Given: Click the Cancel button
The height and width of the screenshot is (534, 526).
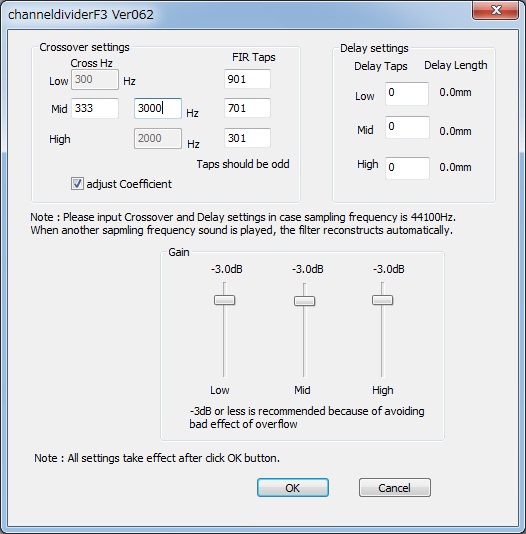Looking at the screenshot, I should 395,488.
